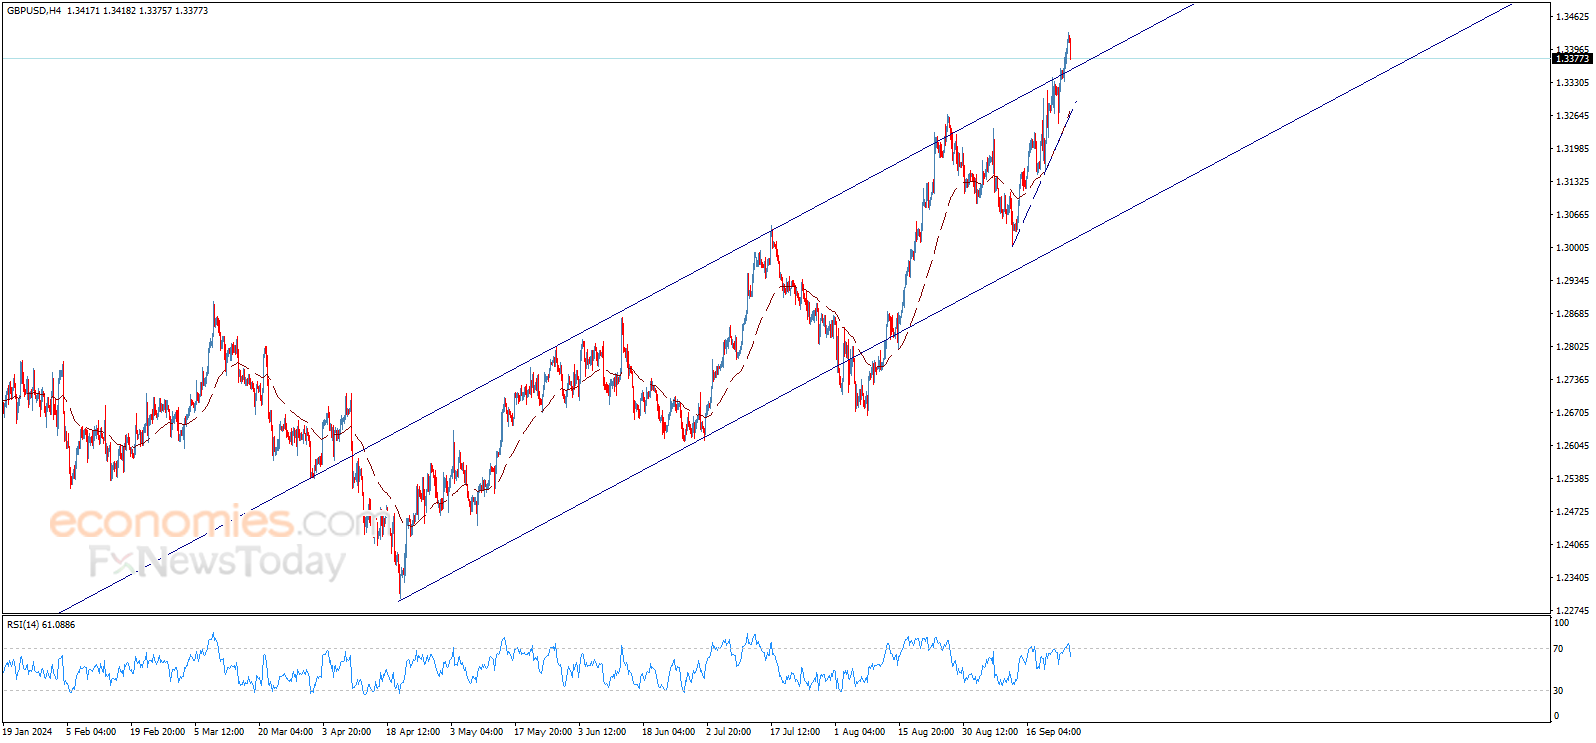
Task: Click the 1.26705 price axis label
Action: click(x=1572, y=413)
